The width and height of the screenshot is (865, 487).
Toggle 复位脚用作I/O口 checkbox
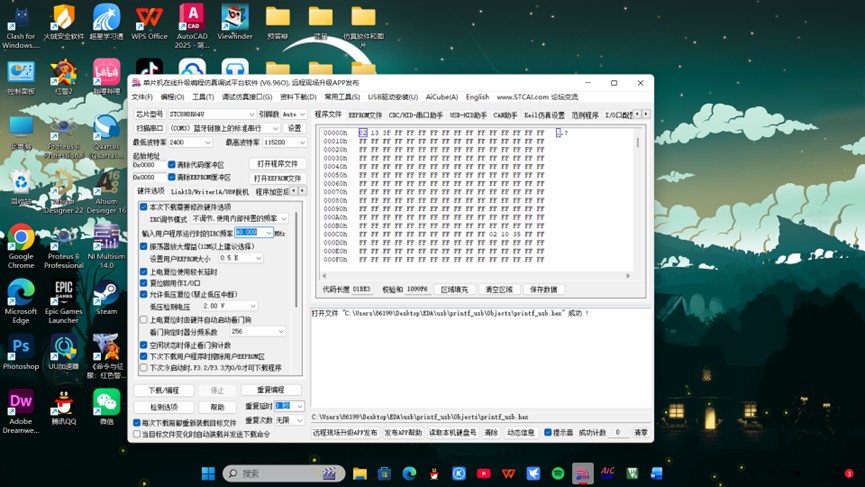pos(143,283)
